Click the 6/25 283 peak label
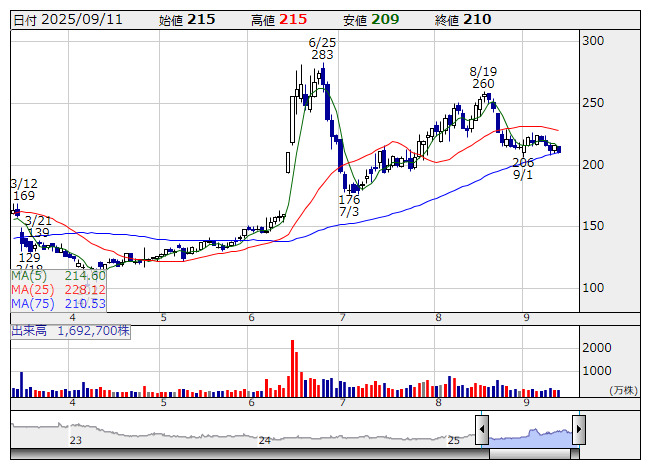This screenshot has width=653, height=470. 322,48
